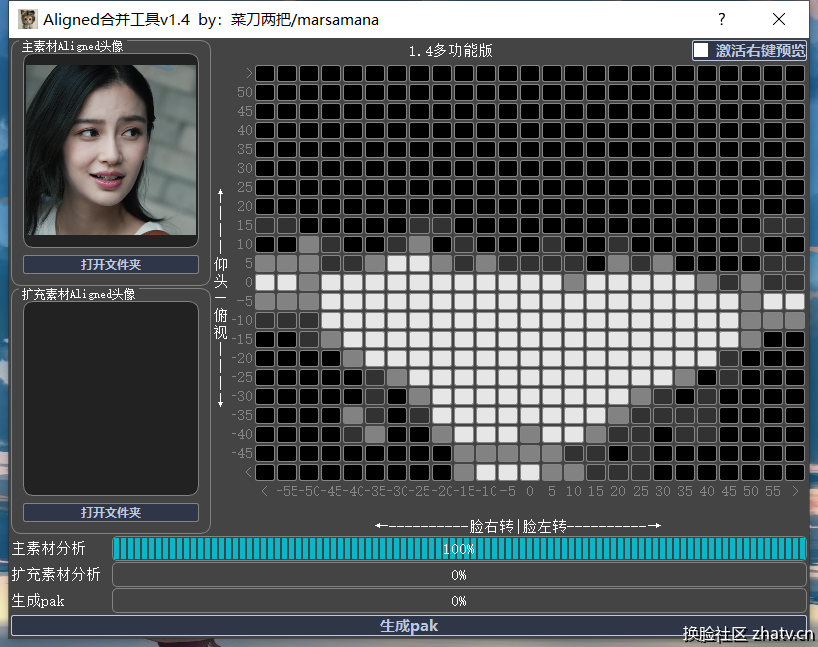This screenshot has height=647, width=818.
Task: Close the Aligned合并工具 window
Action: (779, 19)
